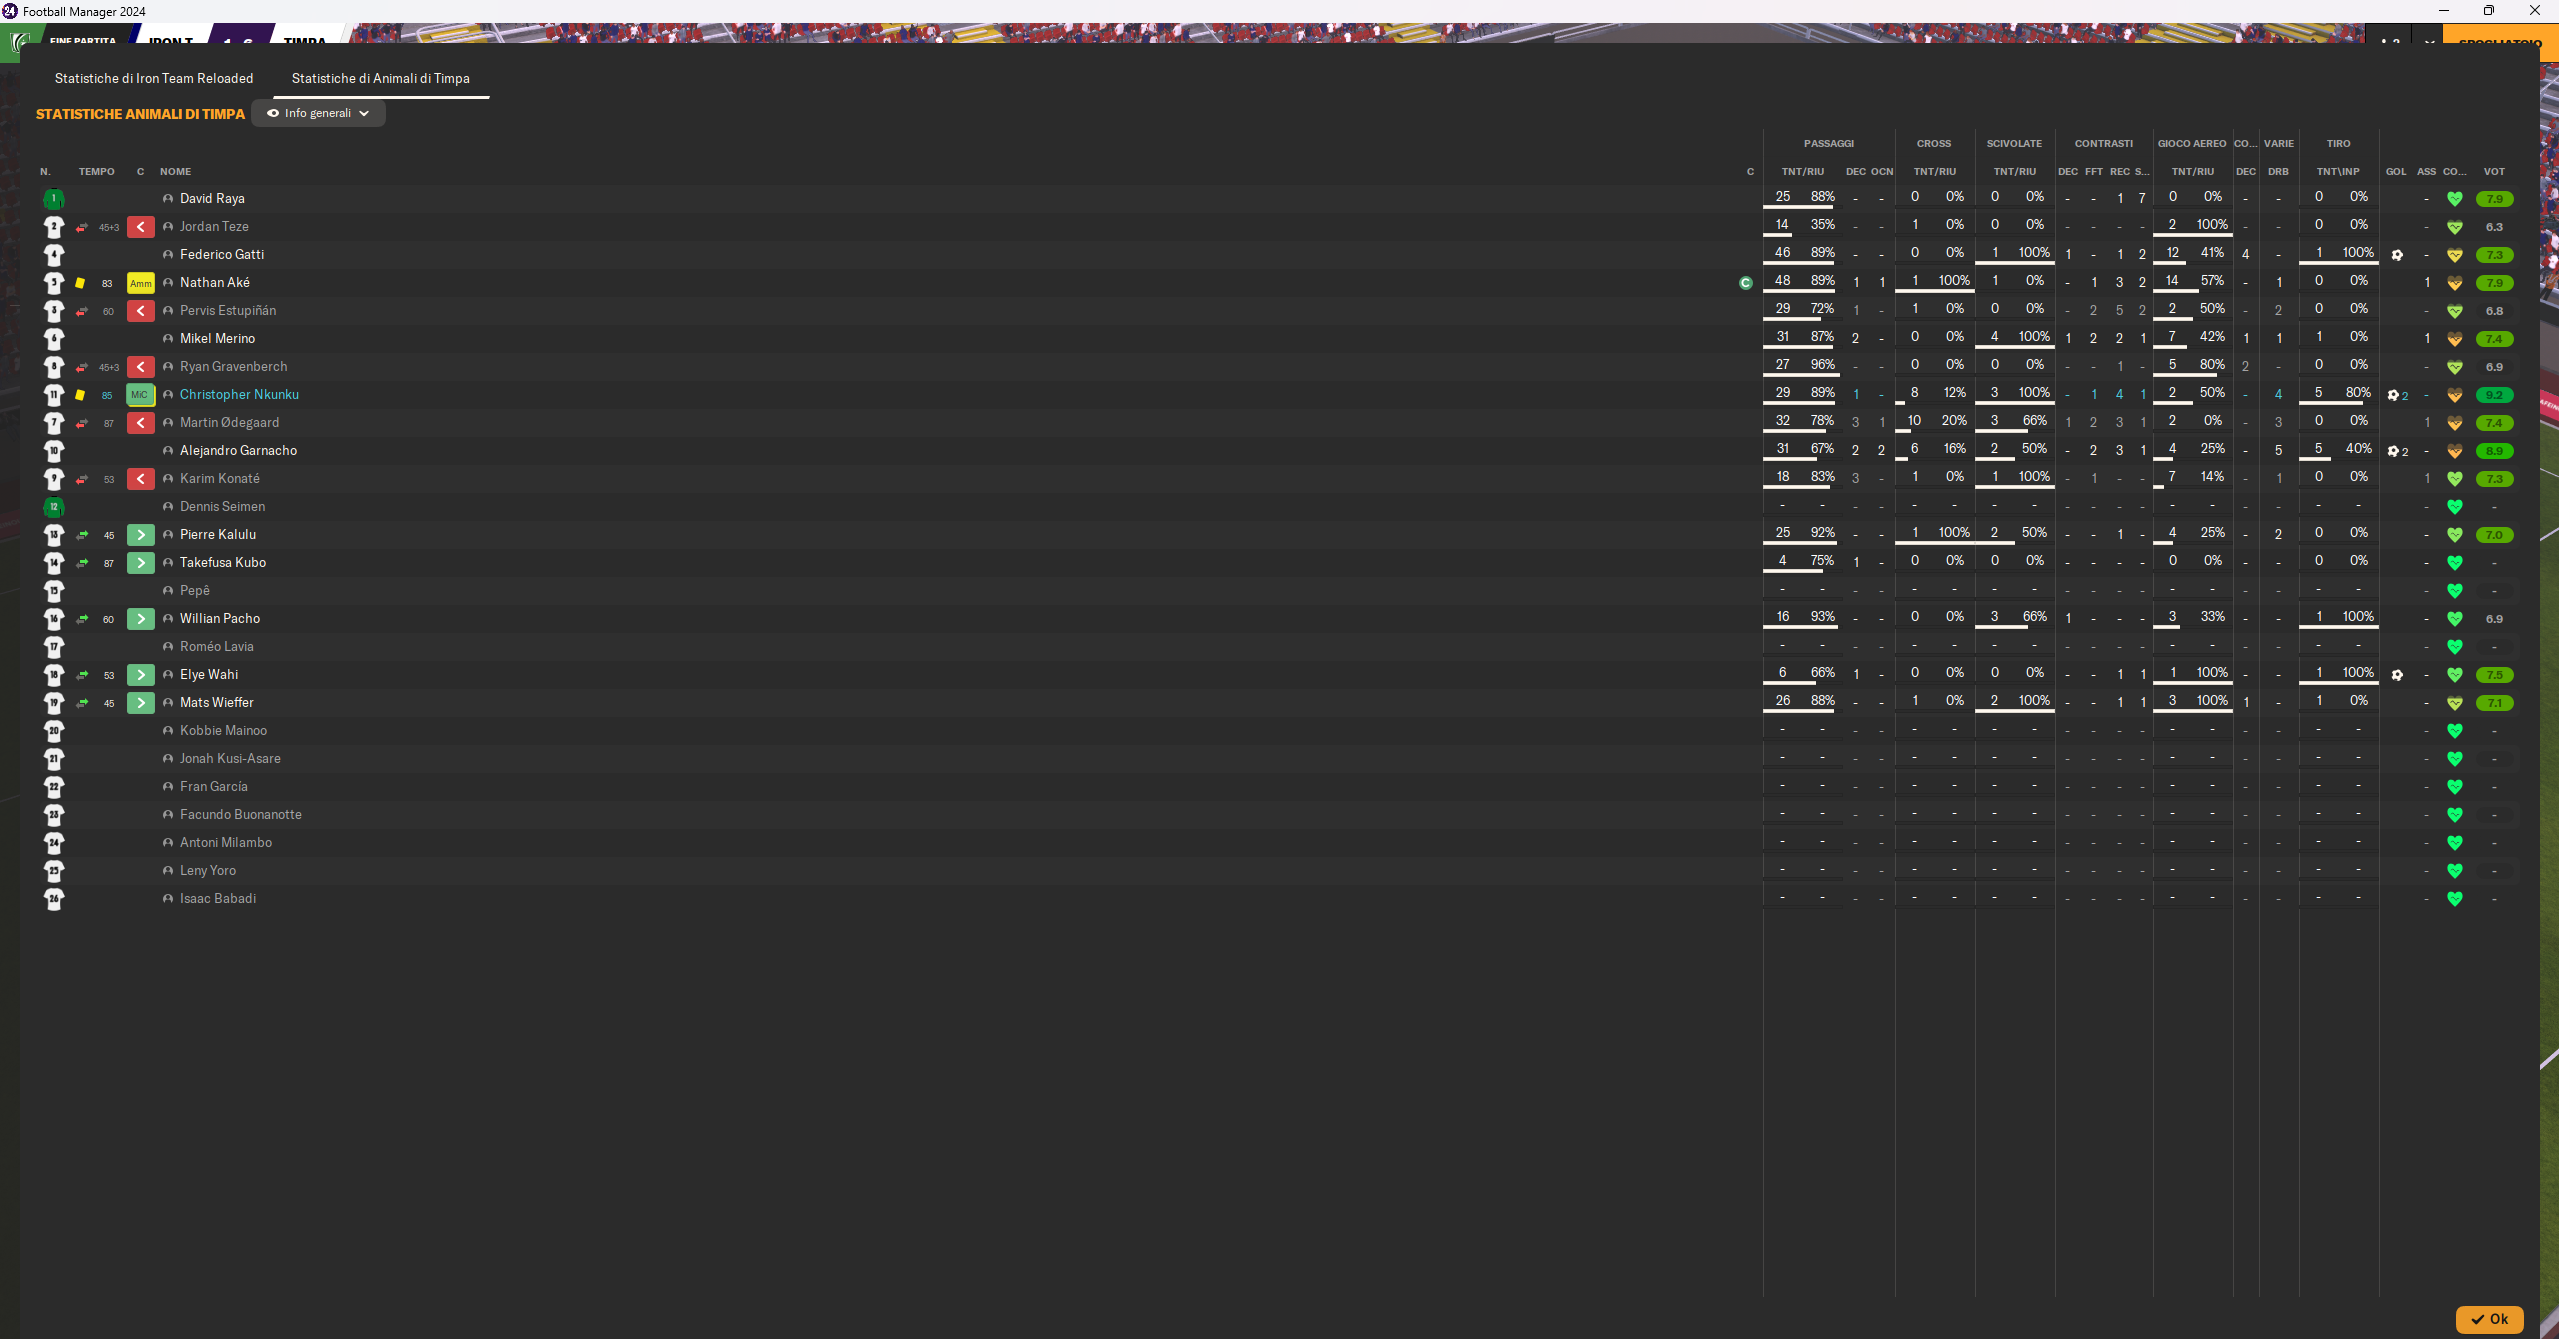Select Statistiche di Animali di Timpa tab
Image resolution: width=2559 pixels, height=1339 pixels.
[380, 78]
